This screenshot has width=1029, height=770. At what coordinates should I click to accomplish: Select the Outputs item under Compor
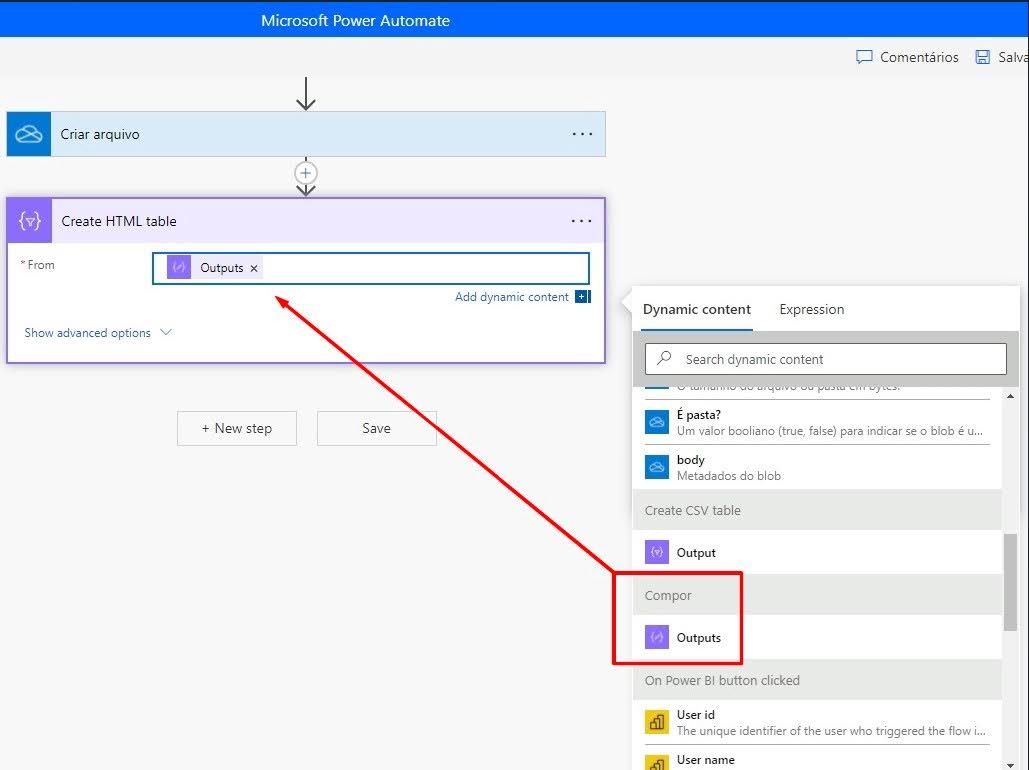tap(698, 638)
